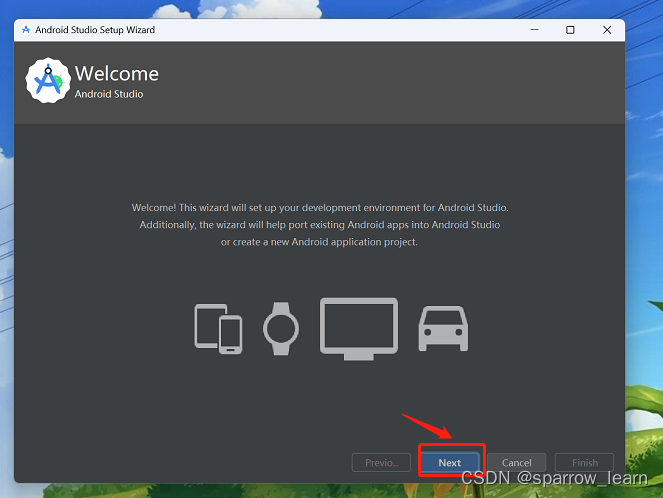
Task: Click the TV monitor icon
Action: tap(359, 329)
